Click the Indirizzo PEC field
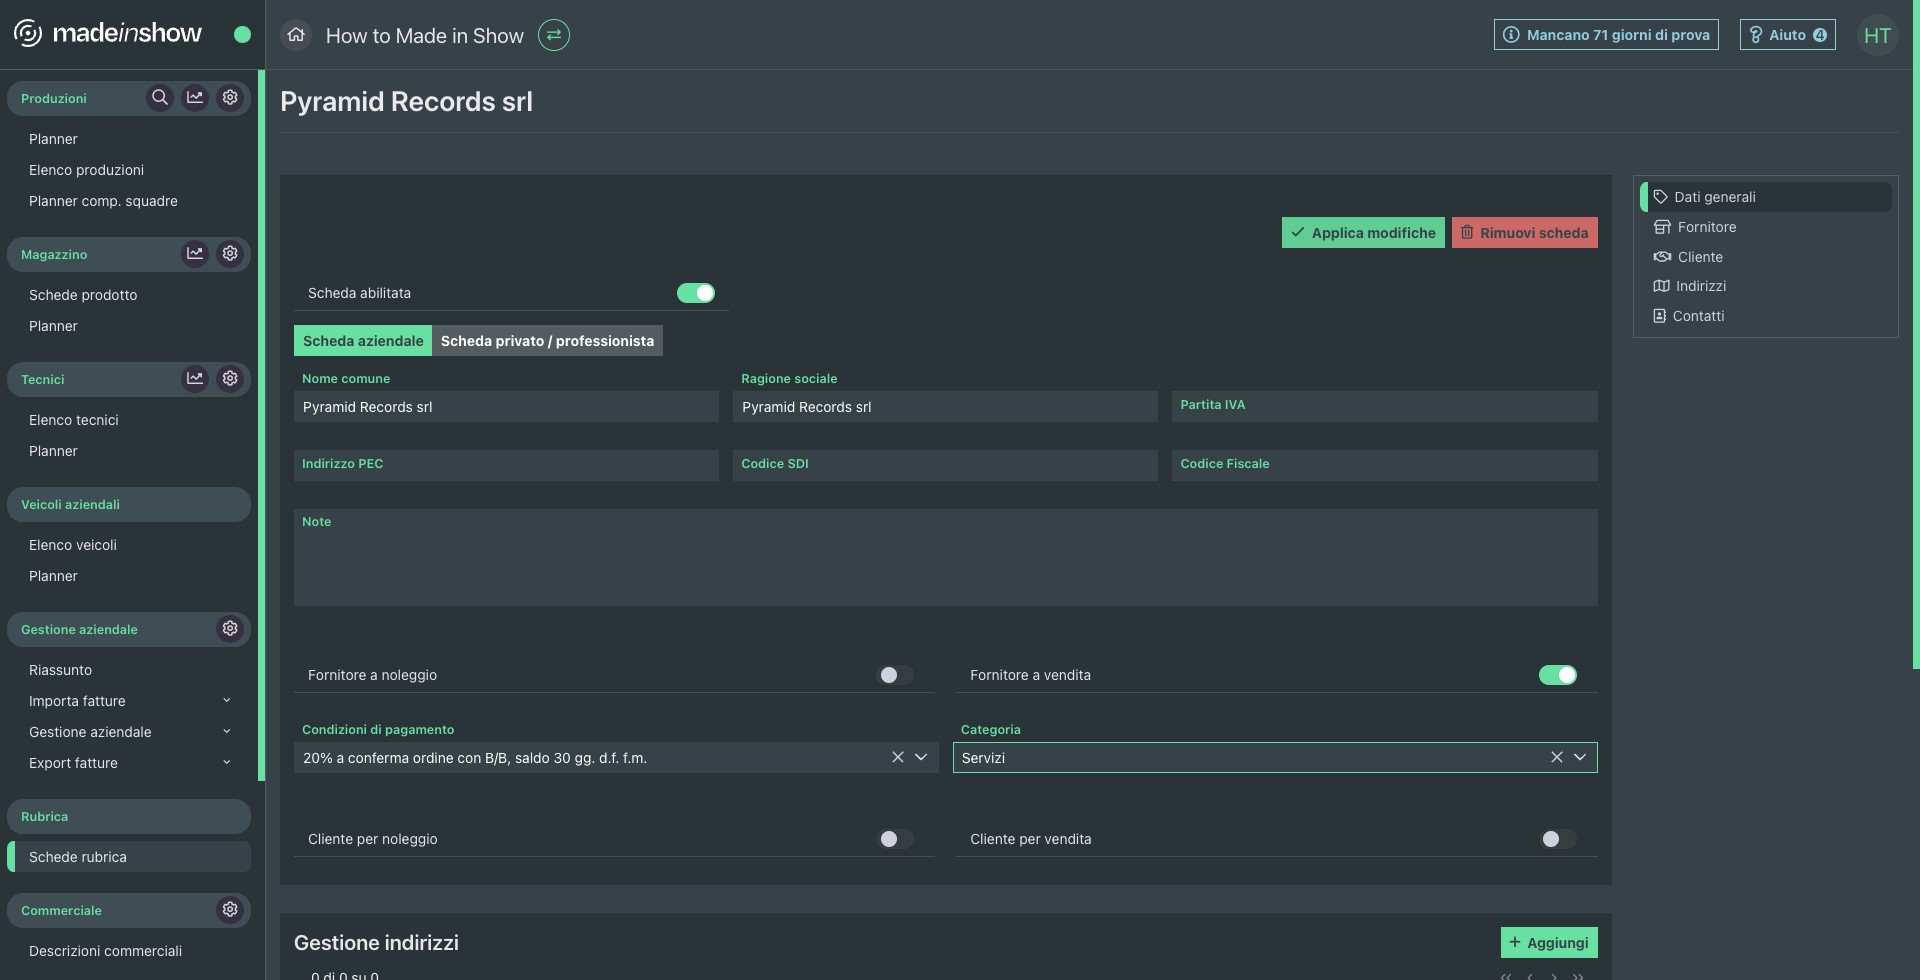Screen dimensions: 1920x980 coord(506,465)
